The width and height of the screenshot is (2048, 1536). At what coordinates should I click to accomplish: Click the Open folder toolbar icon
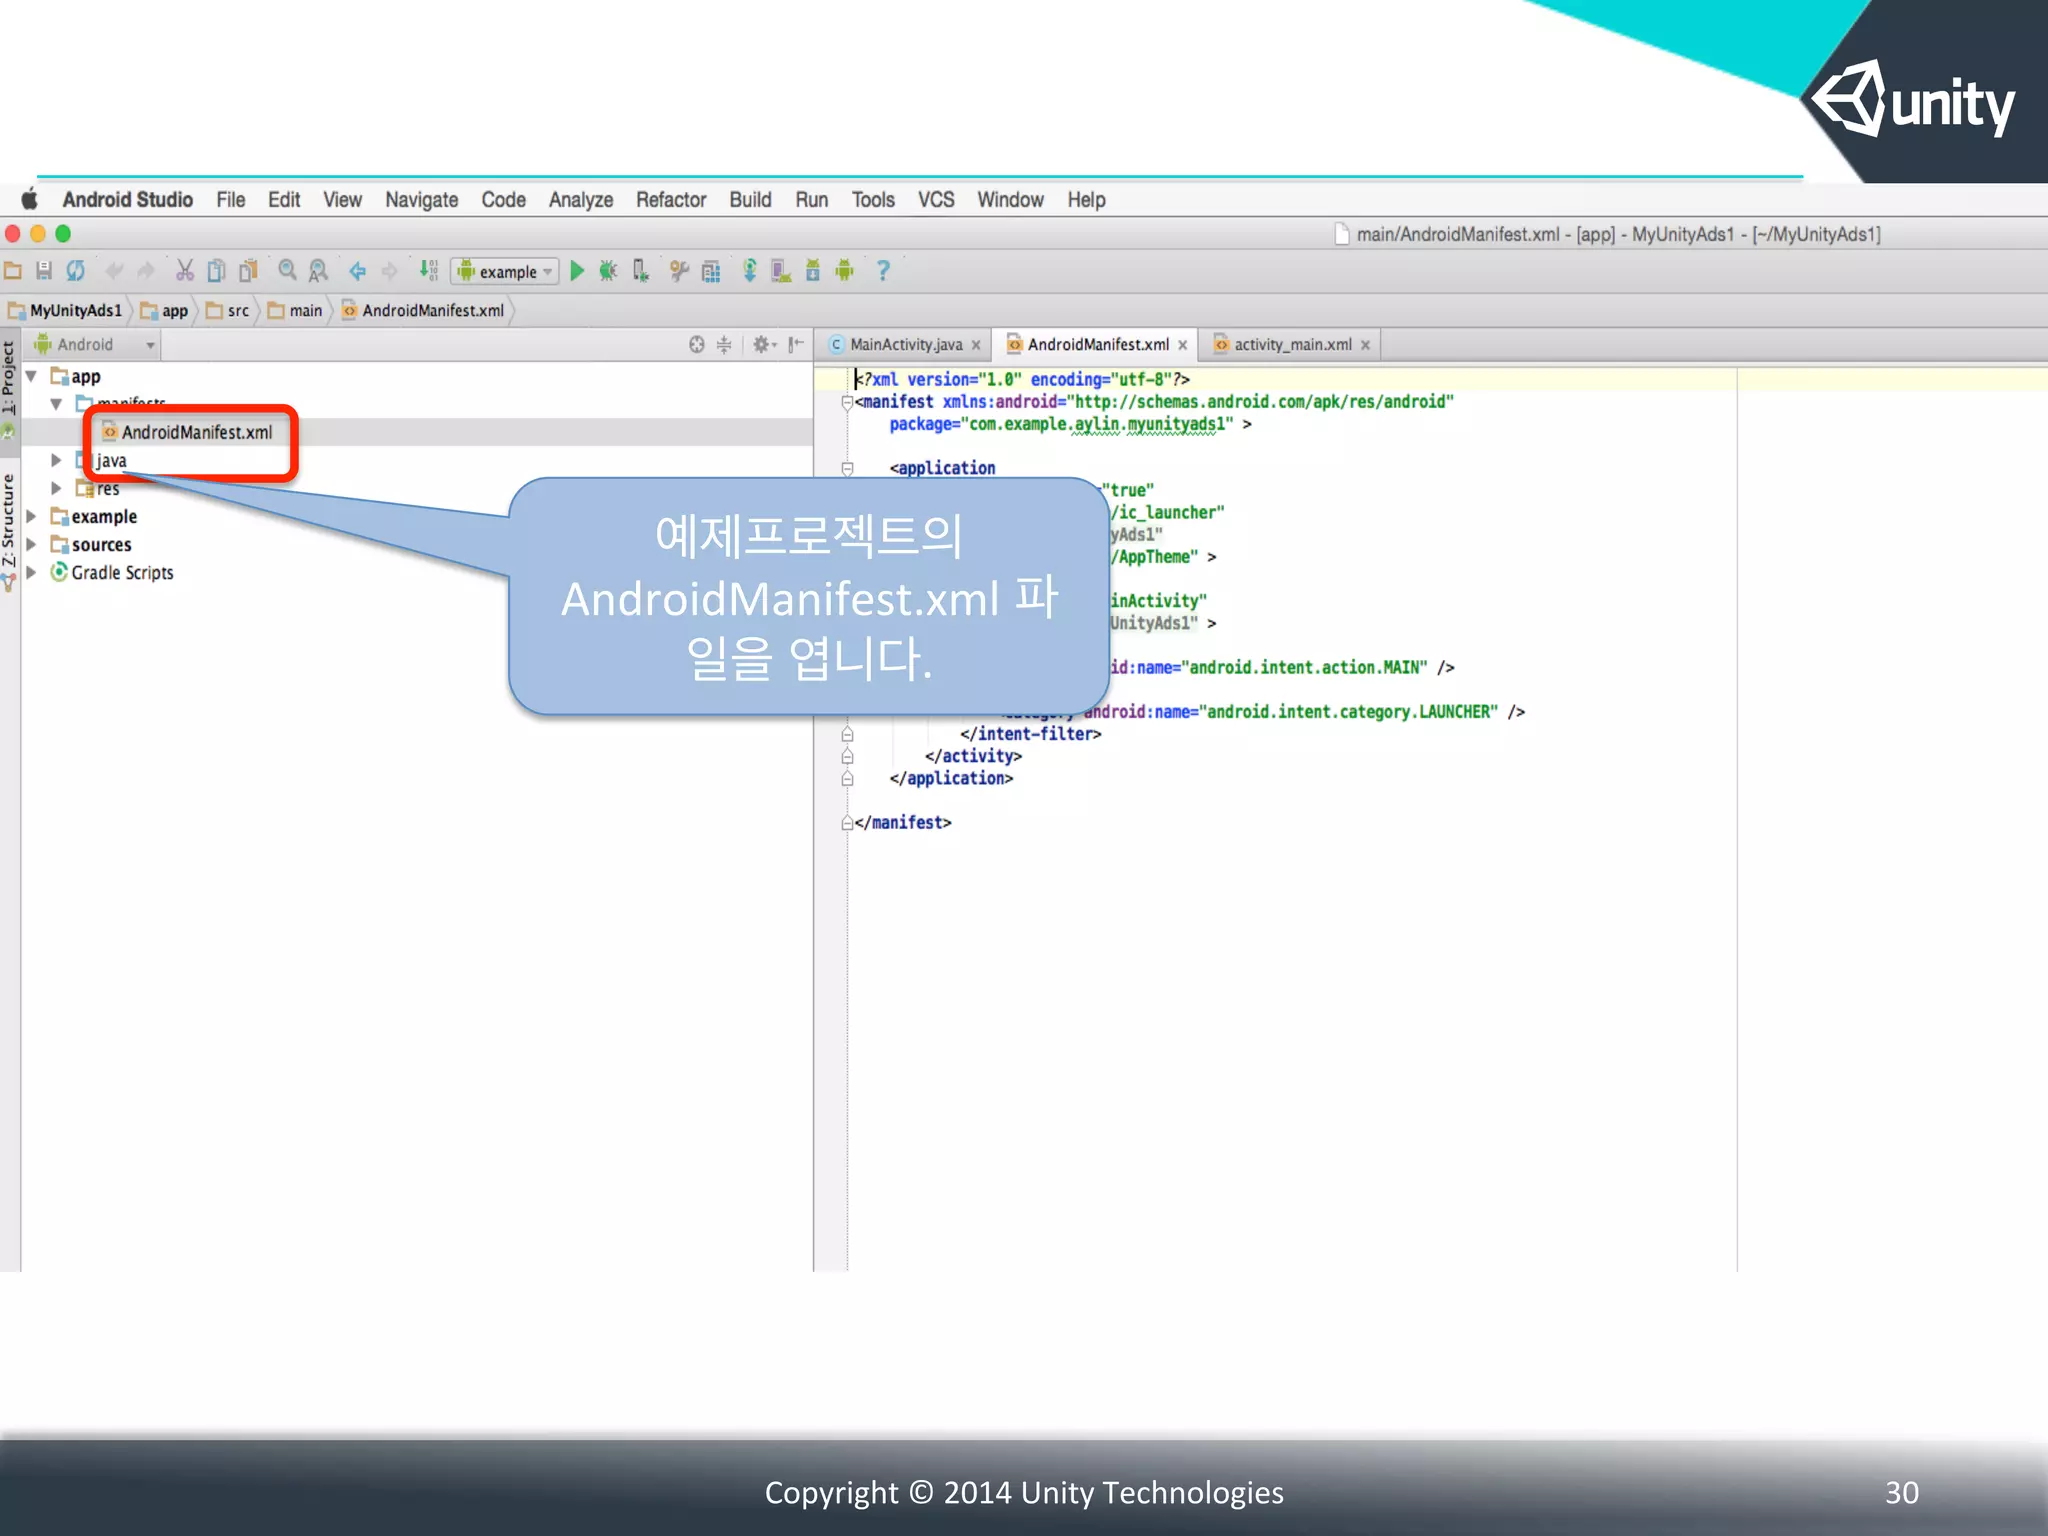[14, 271]
